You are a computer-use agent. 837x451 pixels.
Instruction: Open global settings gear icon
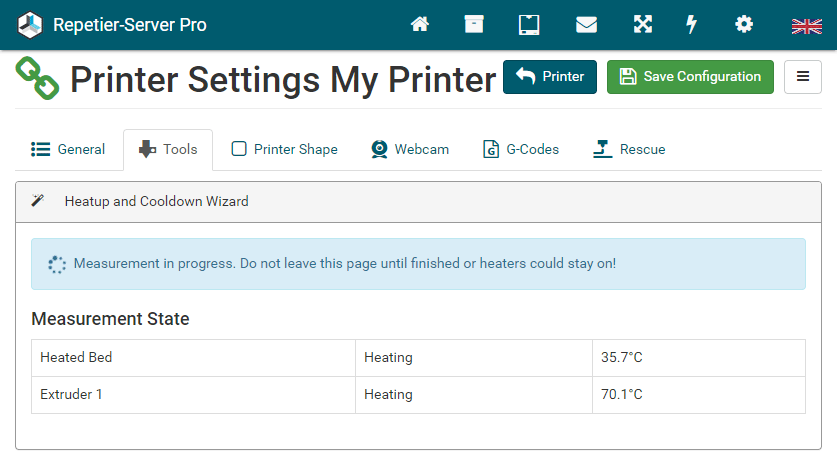pos(744,25)
